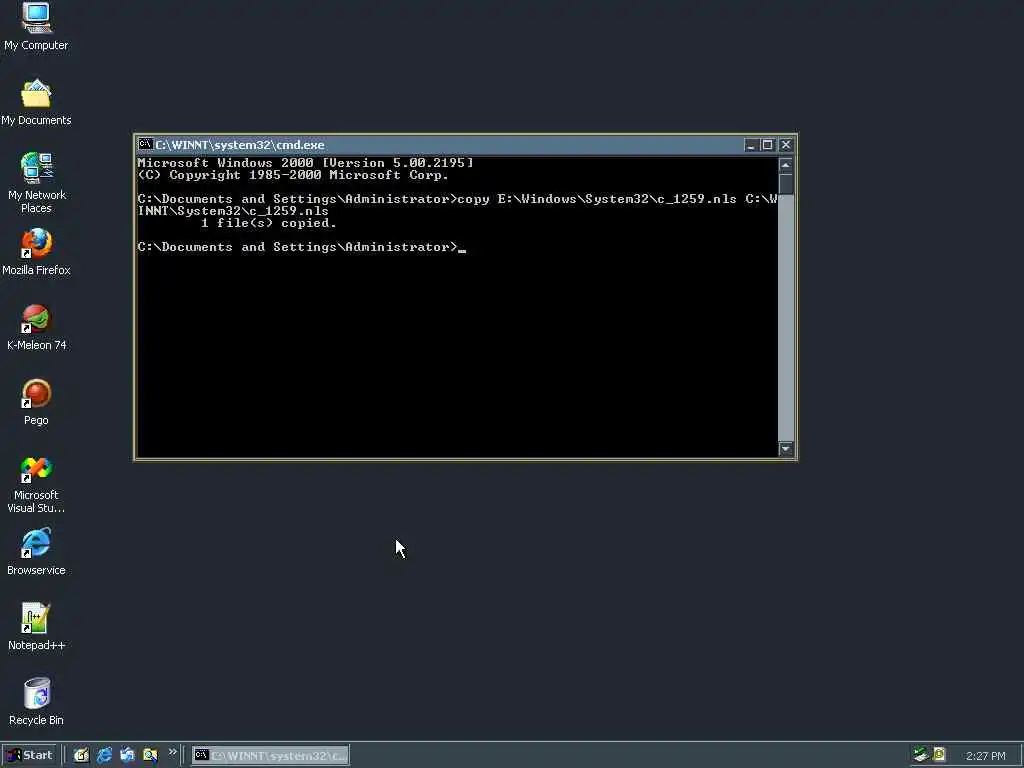1024x768 pixels.
Task: Expand the quick launch overflow chevron
Action: click(x=172, y=752)
